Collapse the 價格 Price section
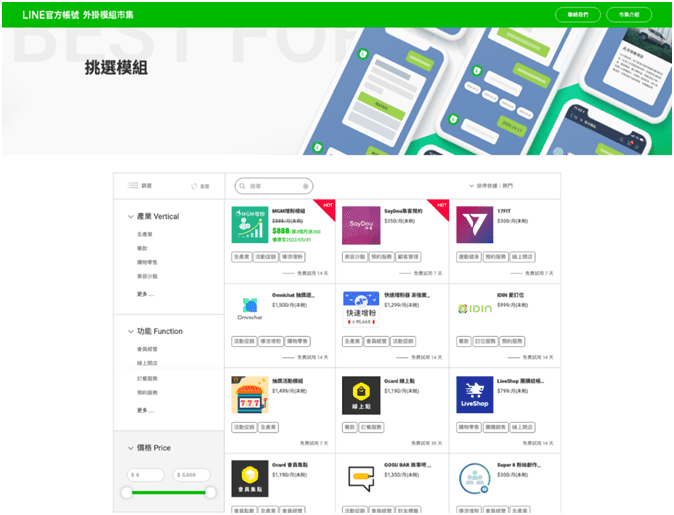Viewport: 674px width, 515px height. coord(131,448)
